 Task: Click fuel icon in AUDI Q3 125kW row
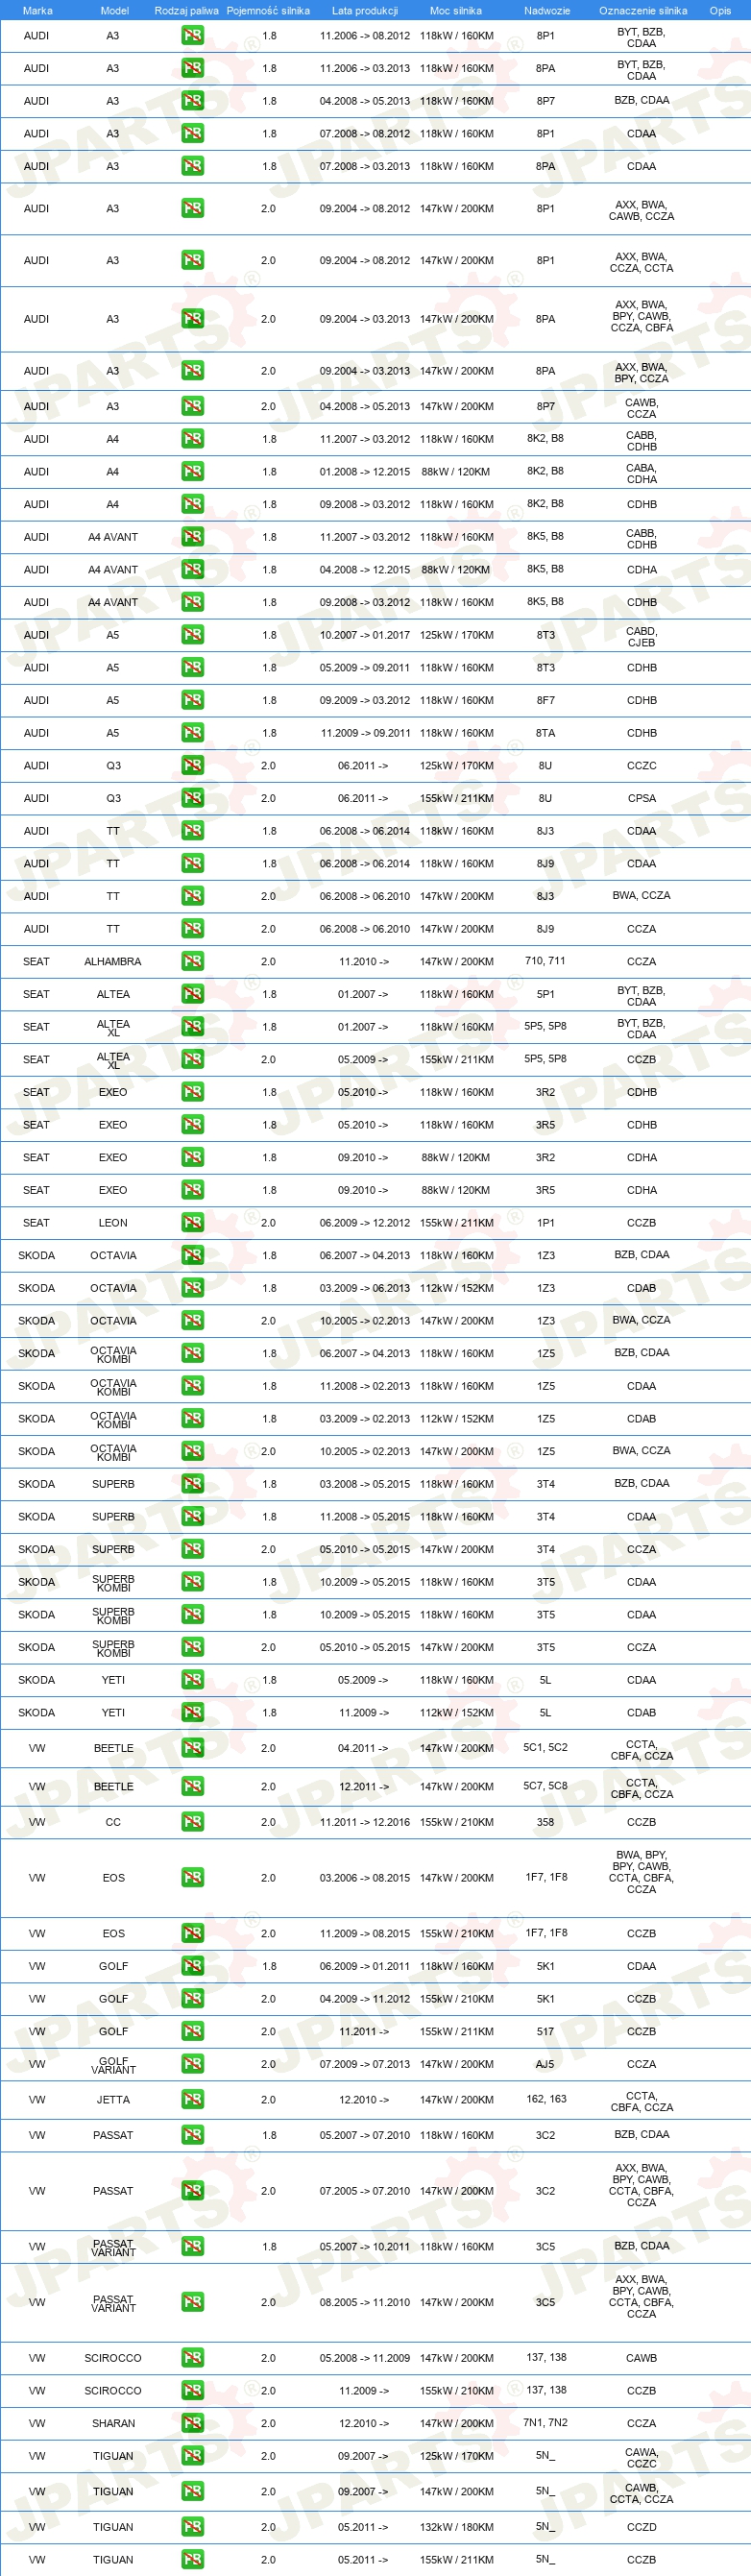point(193,765)
